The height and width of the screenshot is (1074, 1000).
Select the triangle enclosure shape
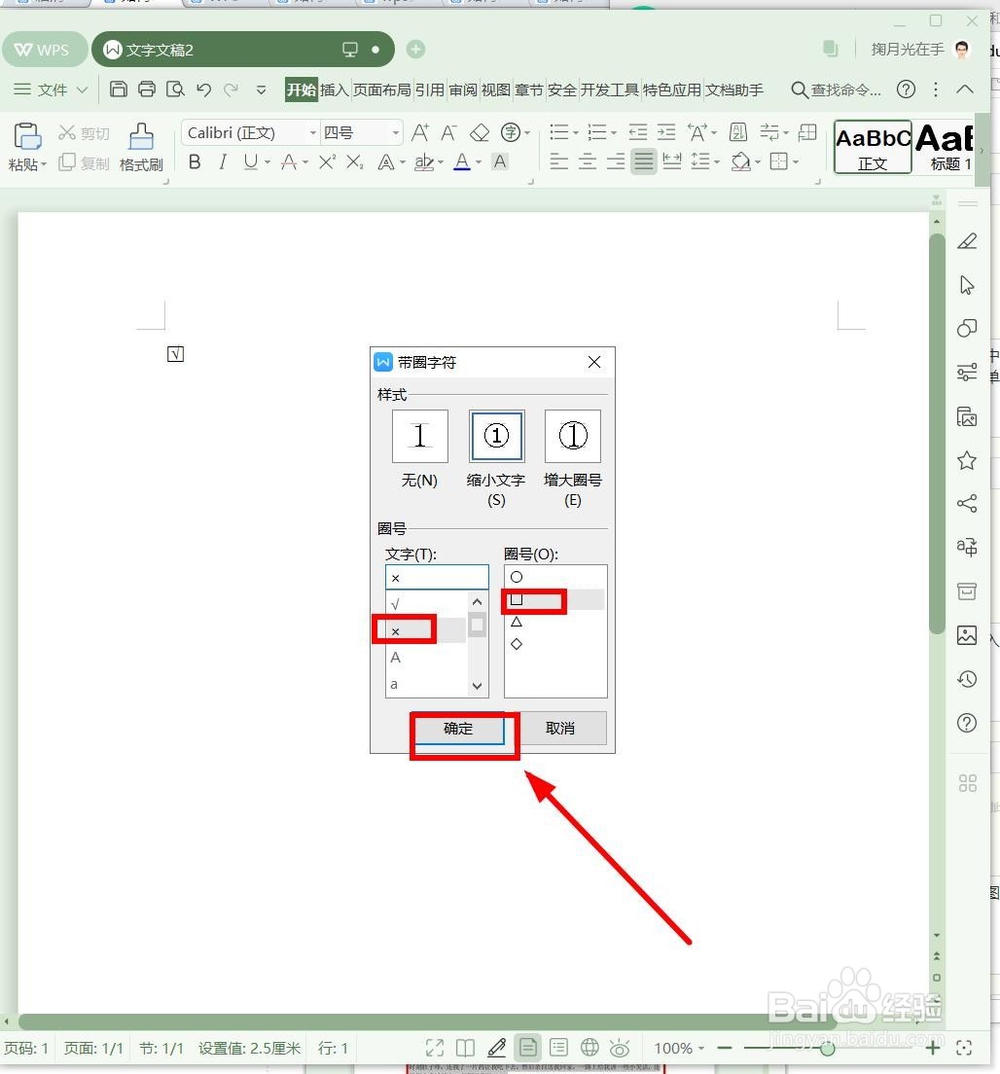(555, 622)
